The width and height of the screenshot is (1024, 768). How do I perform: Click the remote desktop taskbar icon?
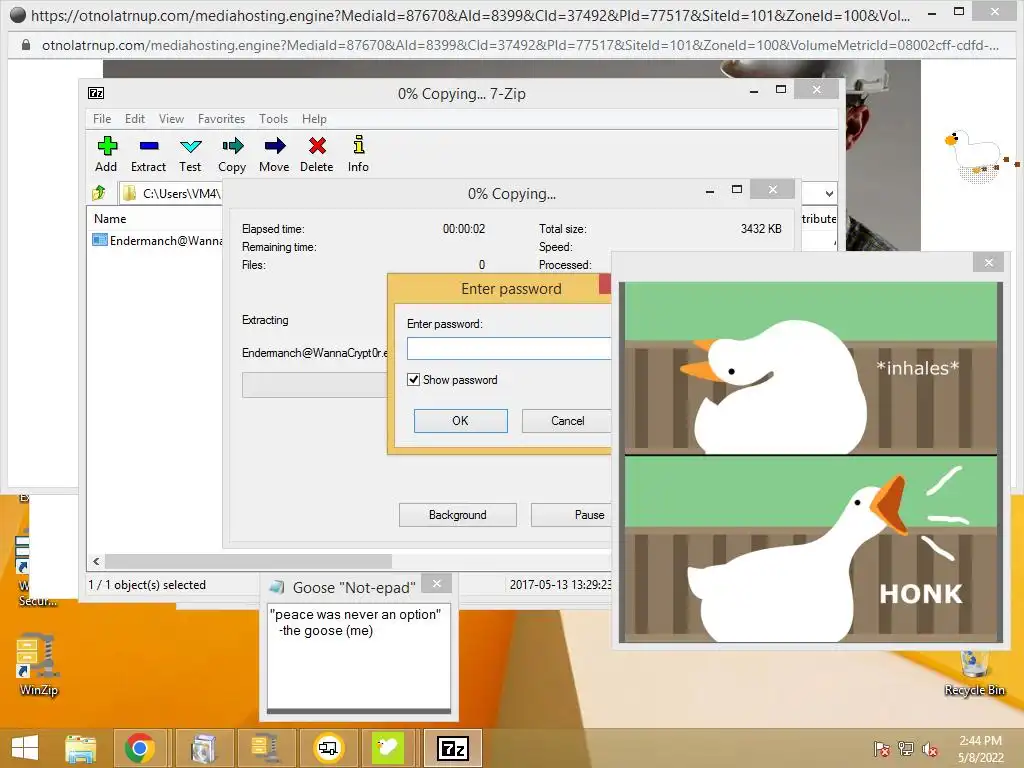tap(328, 748)
